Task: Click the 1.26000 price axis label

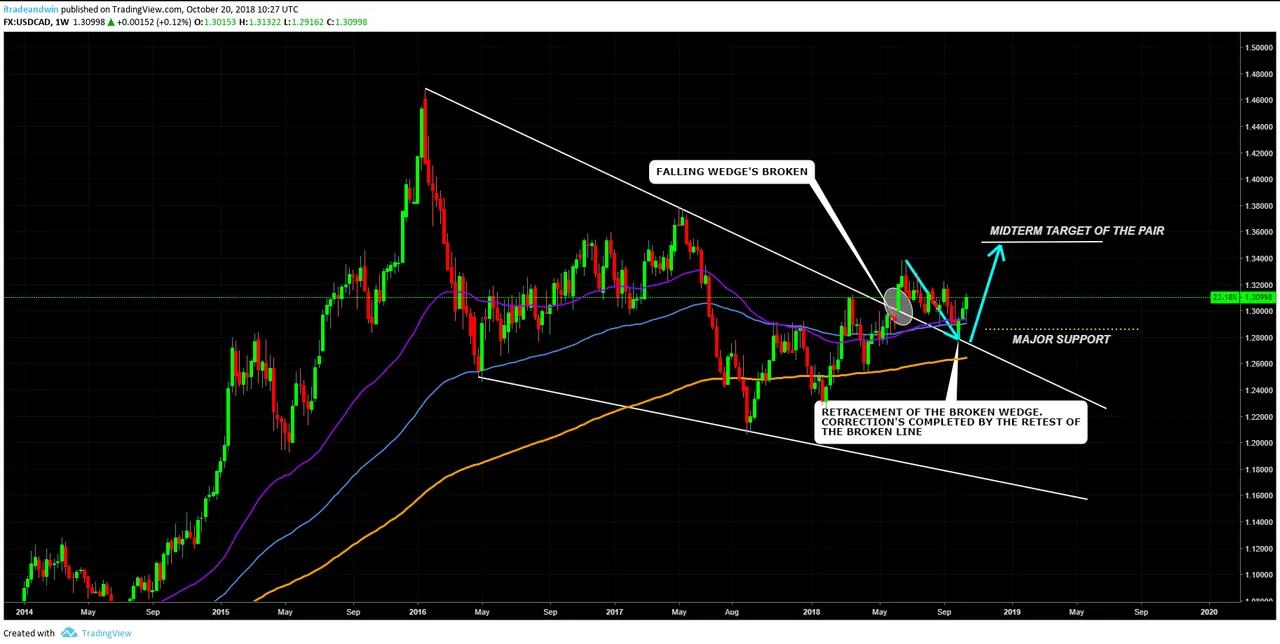Action: [1258, 364]
